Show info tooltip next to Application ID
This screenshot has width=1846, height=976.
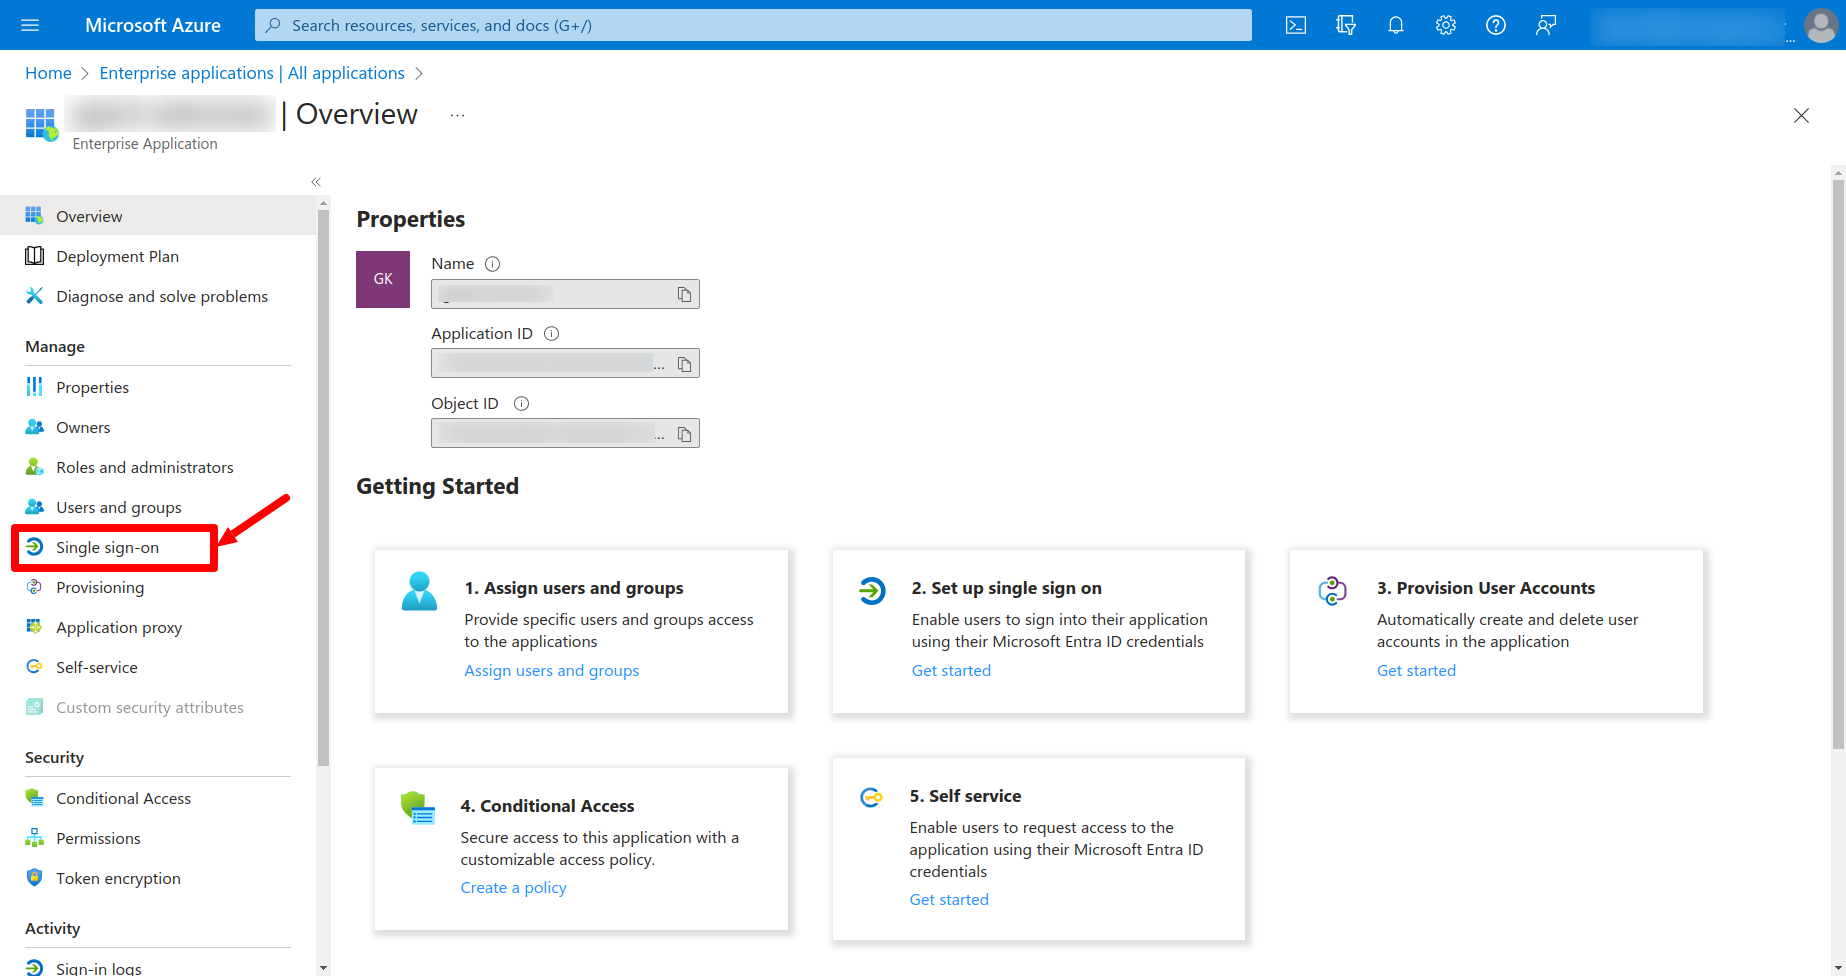coord(551,334)
